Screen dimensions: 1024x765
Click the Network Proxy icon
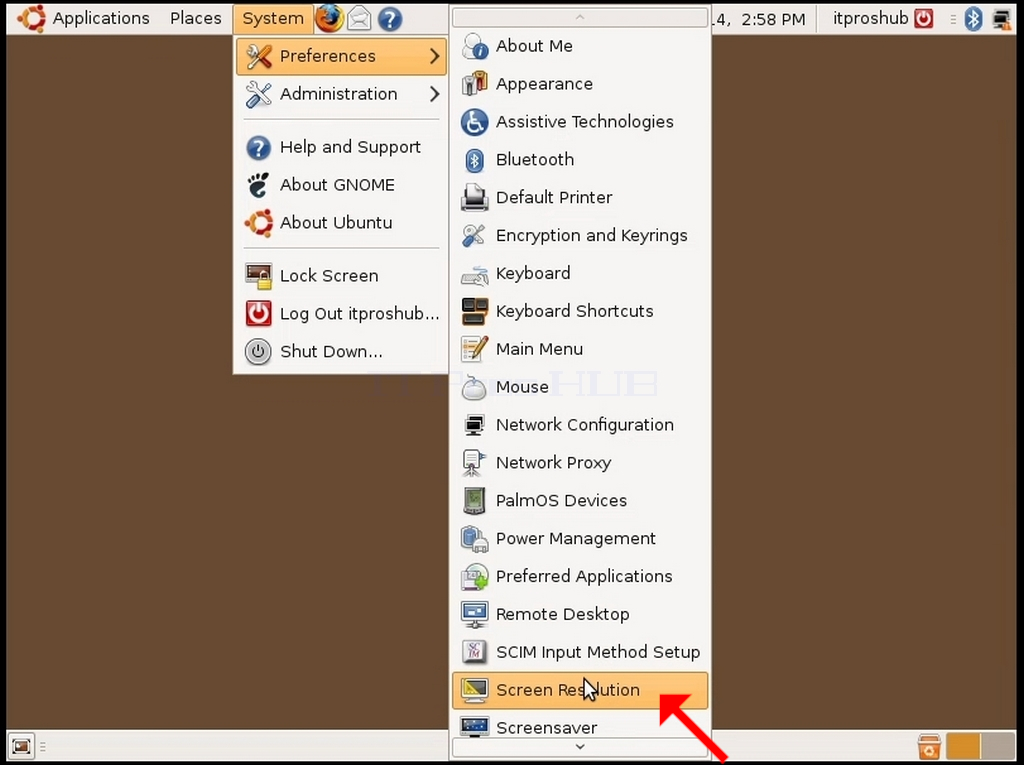point(473,463)
